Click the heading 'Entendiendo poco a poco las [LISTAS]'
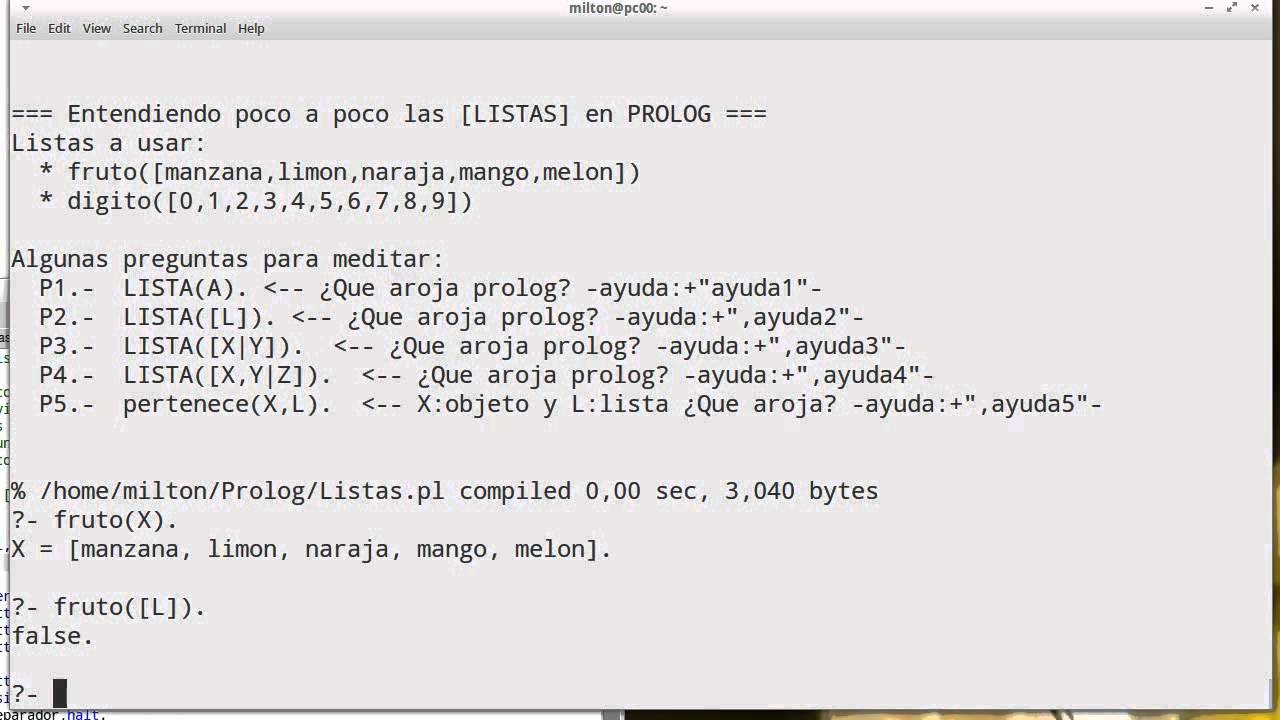This screenshot has width=1280, height=720. coord(318,114)
